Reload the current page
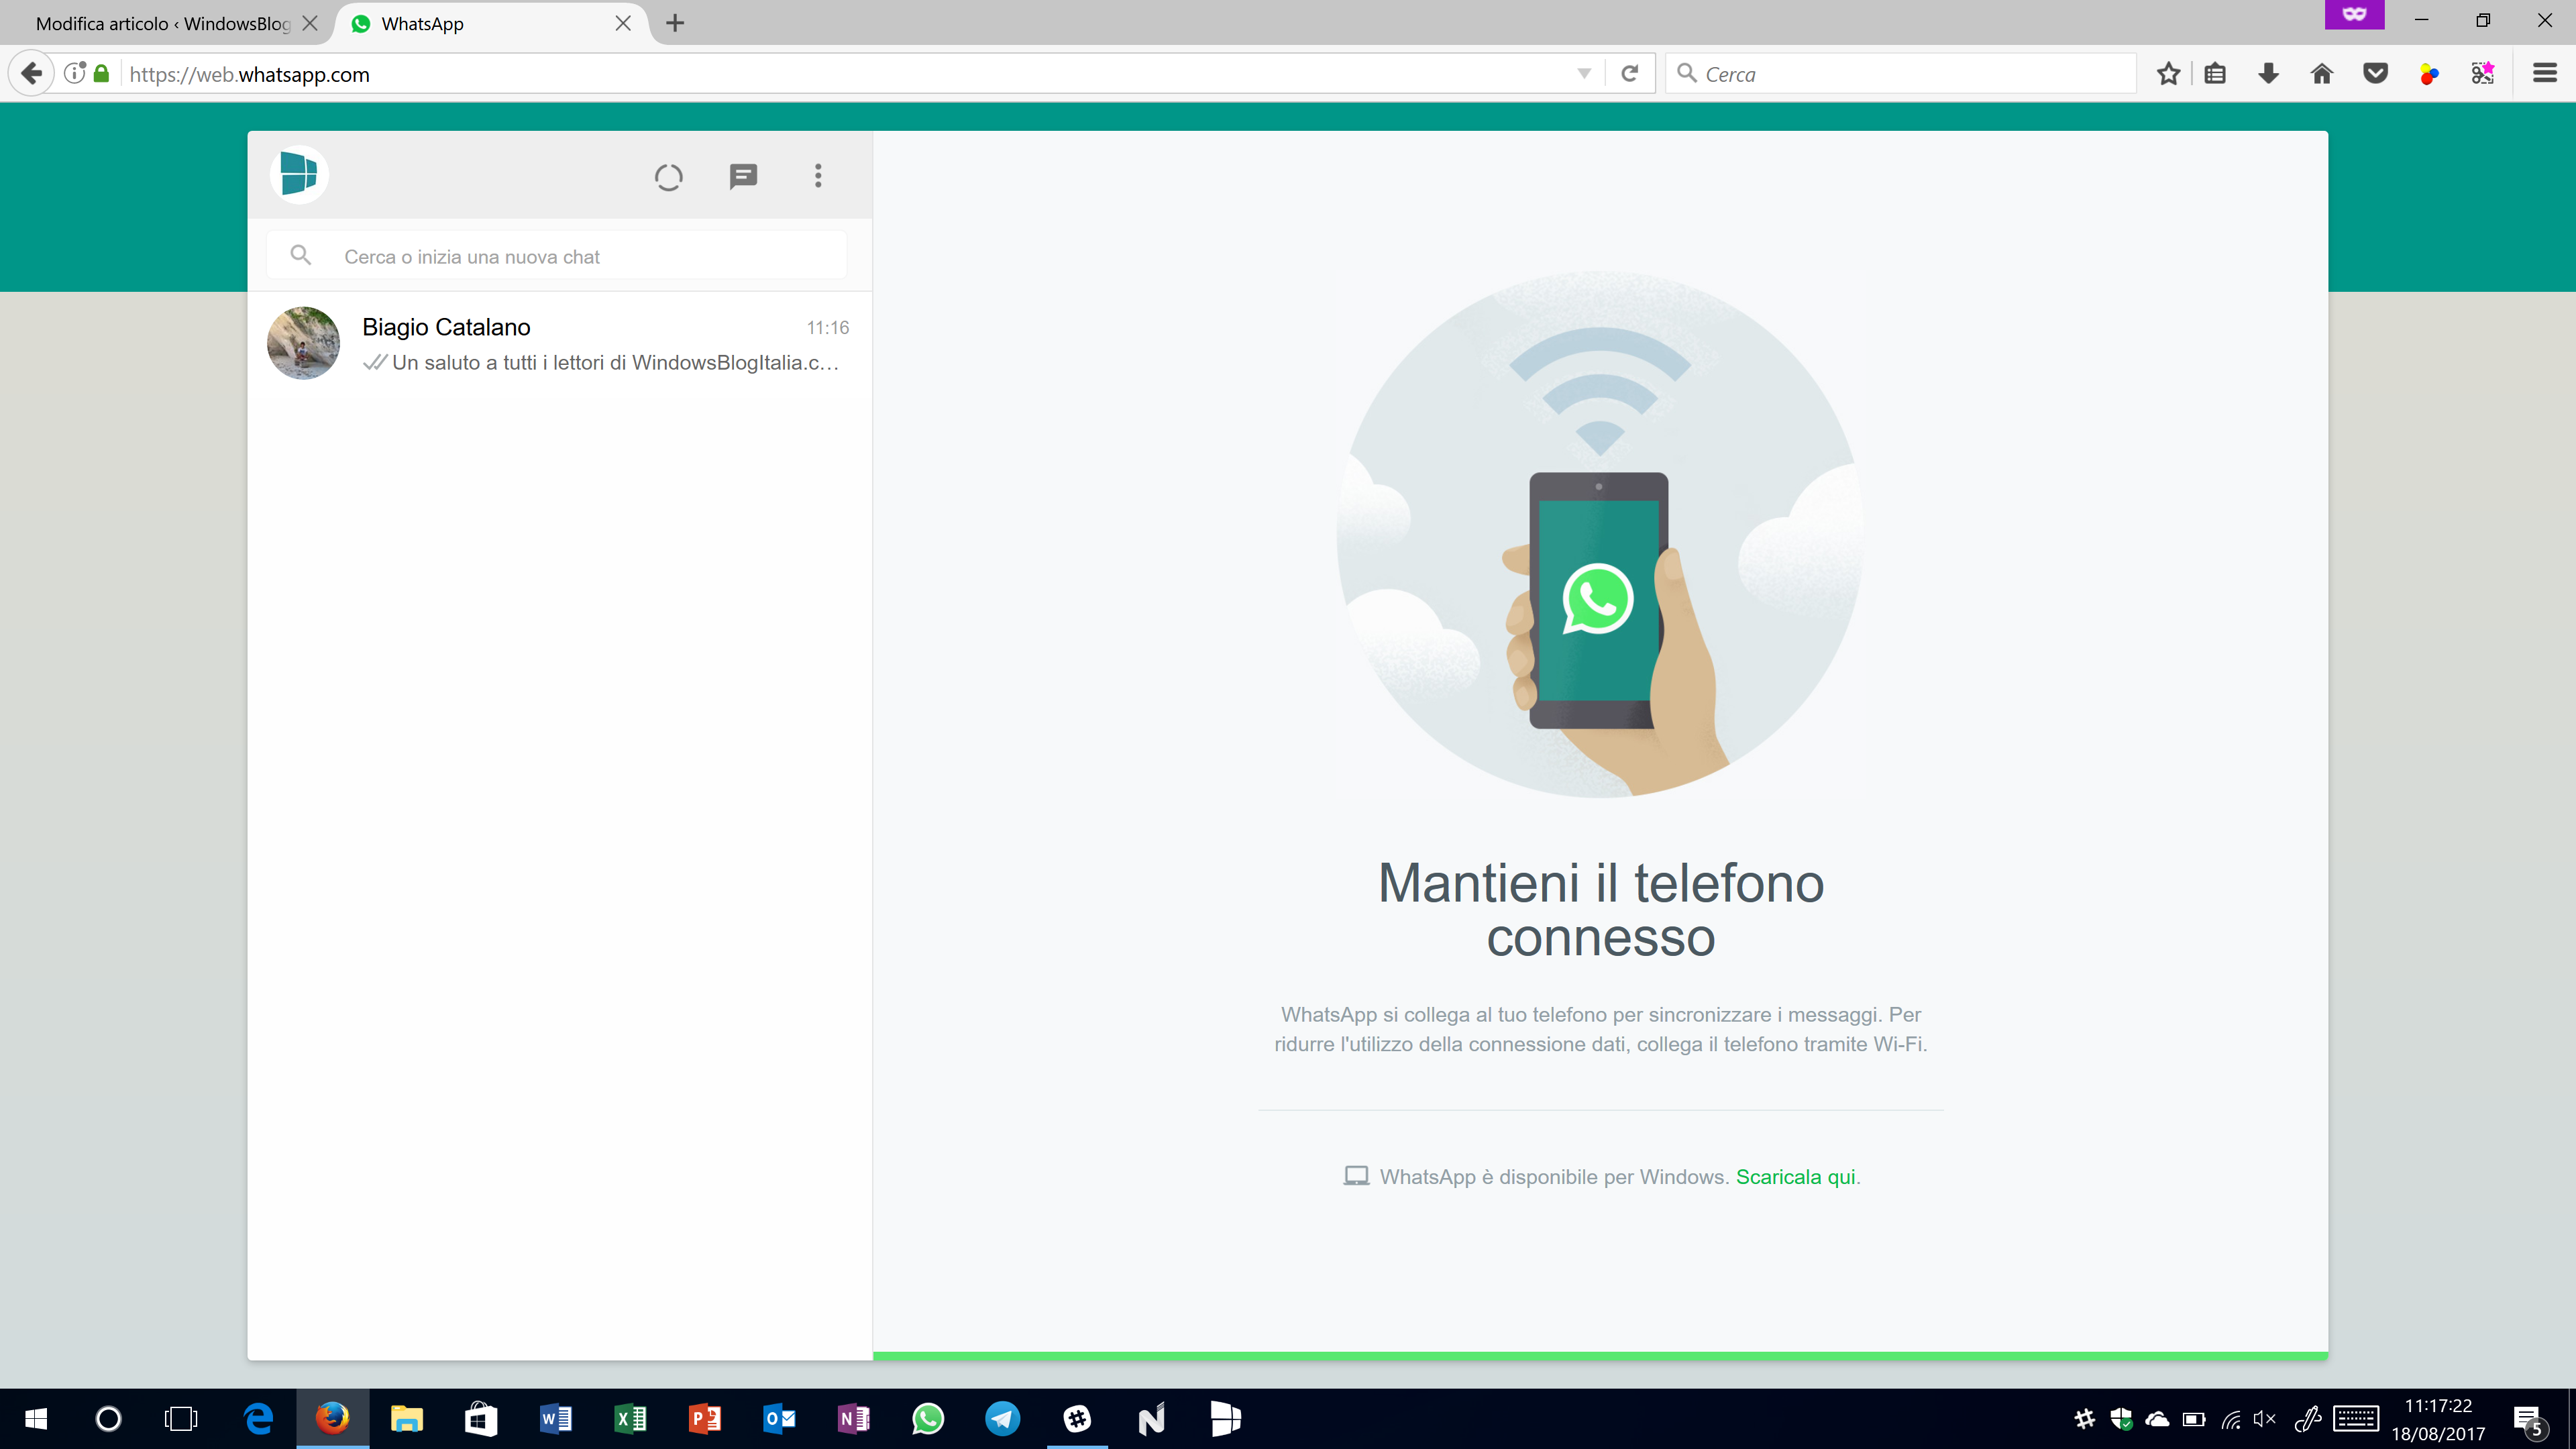The image size is (2576, 1449). click(1630, 74)
